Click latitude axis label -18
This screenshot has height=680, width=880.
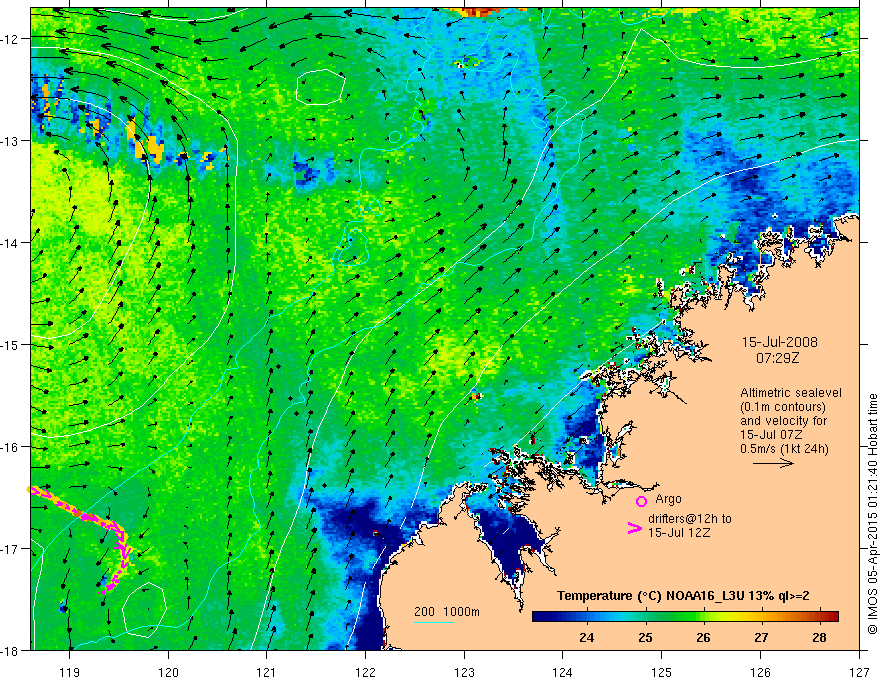(10, 651)
